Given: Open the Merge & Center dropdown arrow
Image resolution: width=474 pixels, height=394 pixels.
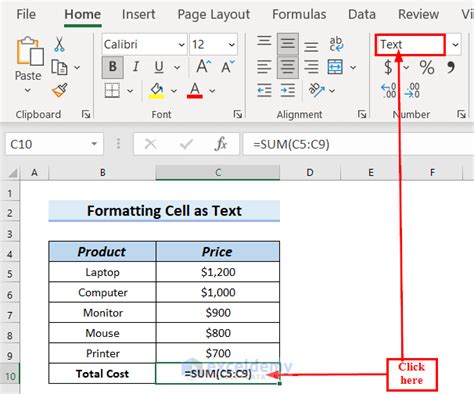Looking at the screenshot, I should pos(353,68).
